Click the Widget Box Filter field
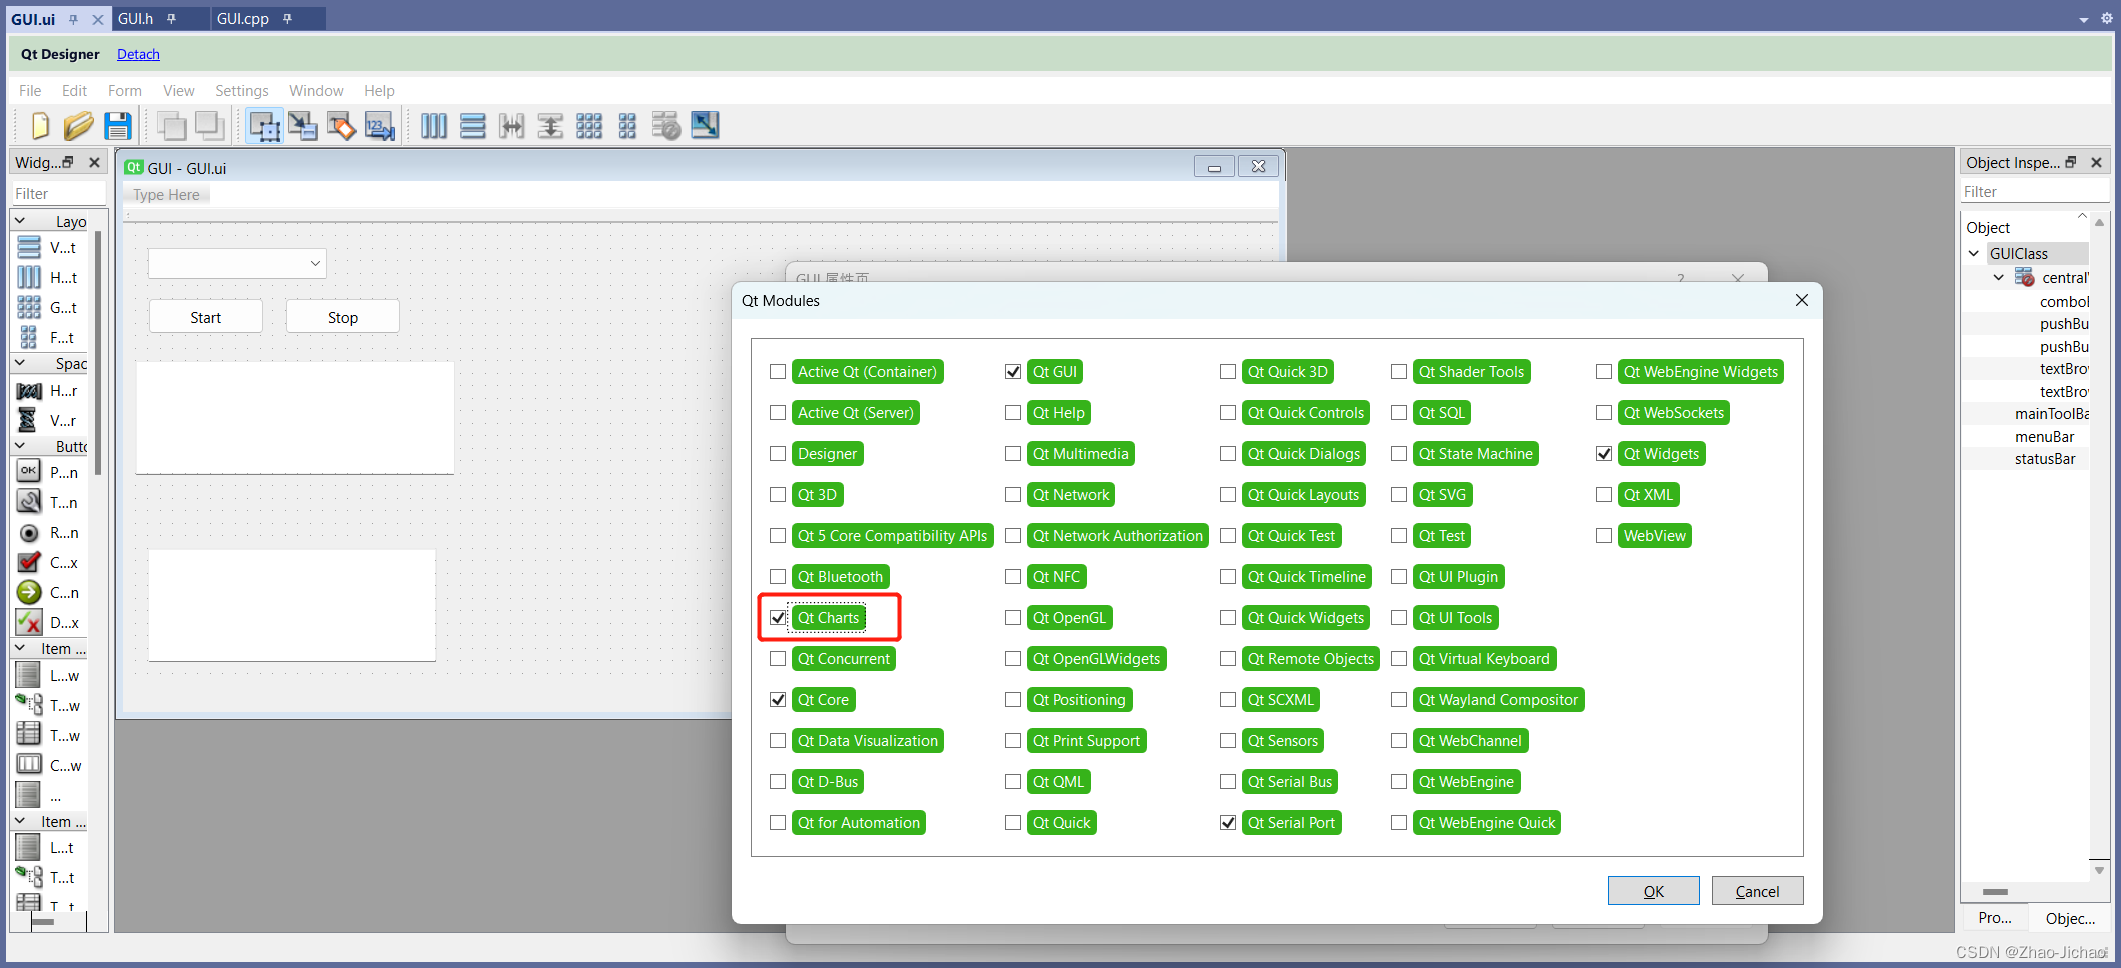The width and height of the screenshot is (2121, 968). click(59, 194)
